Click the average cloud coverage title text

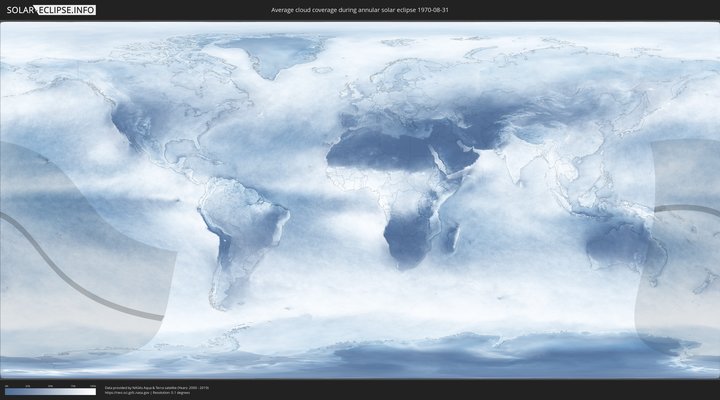coord(366,10)
